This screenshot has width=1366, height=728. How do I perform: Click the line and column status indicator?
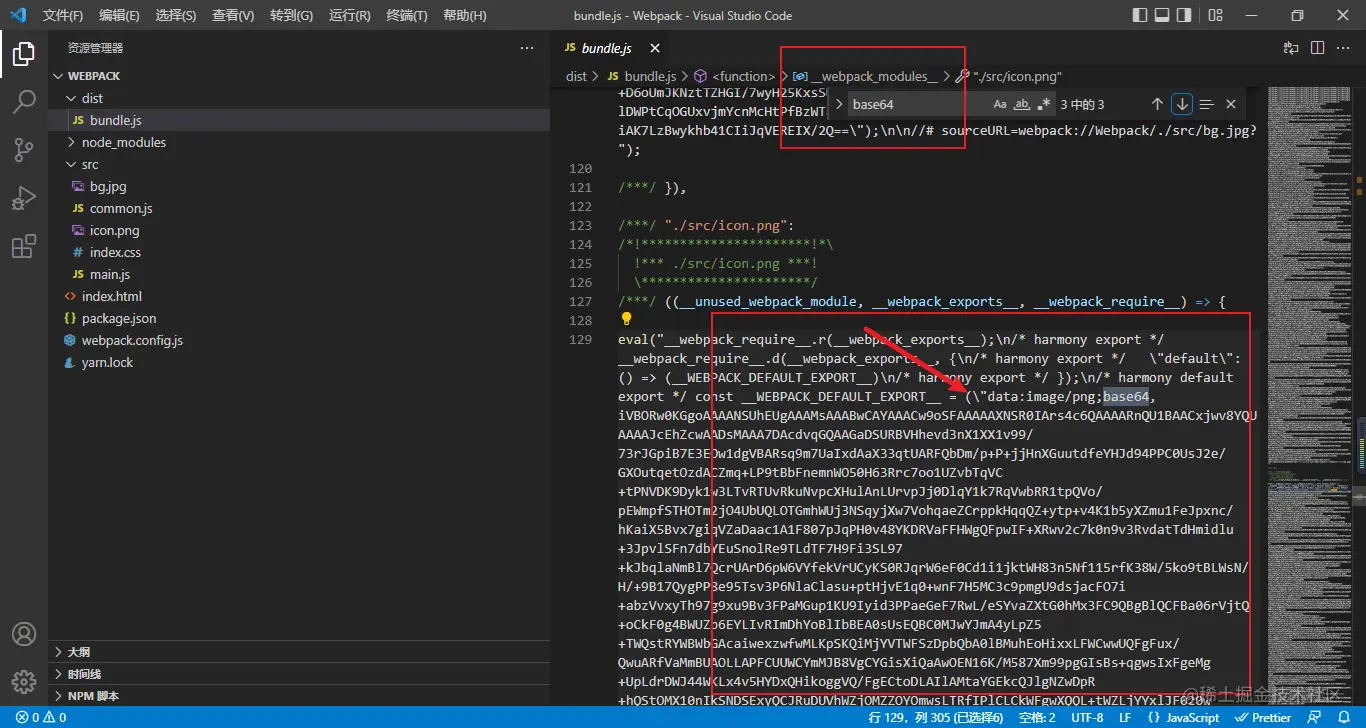(x=935, y=717)
